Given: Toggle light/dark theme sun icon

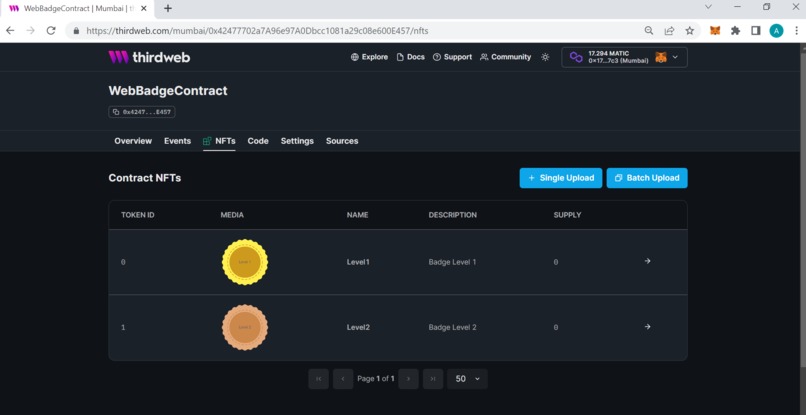Looking at the screenshot, I should pos(545,57).
